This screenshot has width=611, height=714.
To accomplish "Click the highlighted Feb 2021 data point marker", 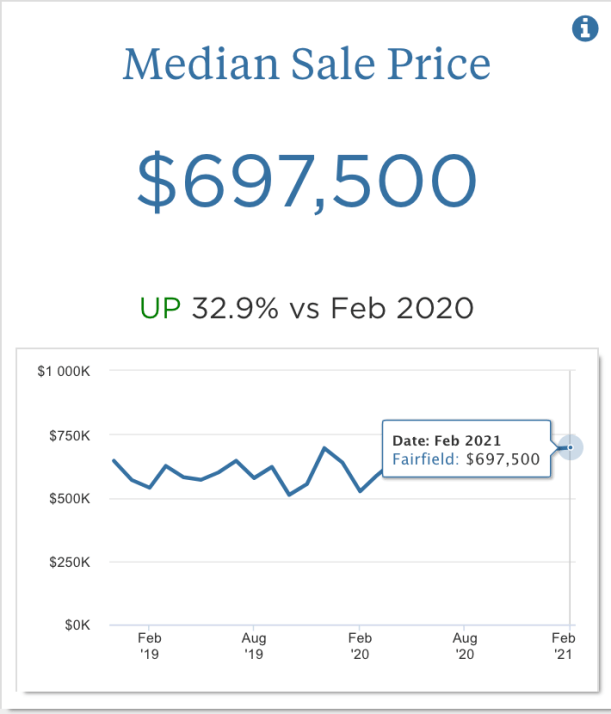I will [570, 447].
